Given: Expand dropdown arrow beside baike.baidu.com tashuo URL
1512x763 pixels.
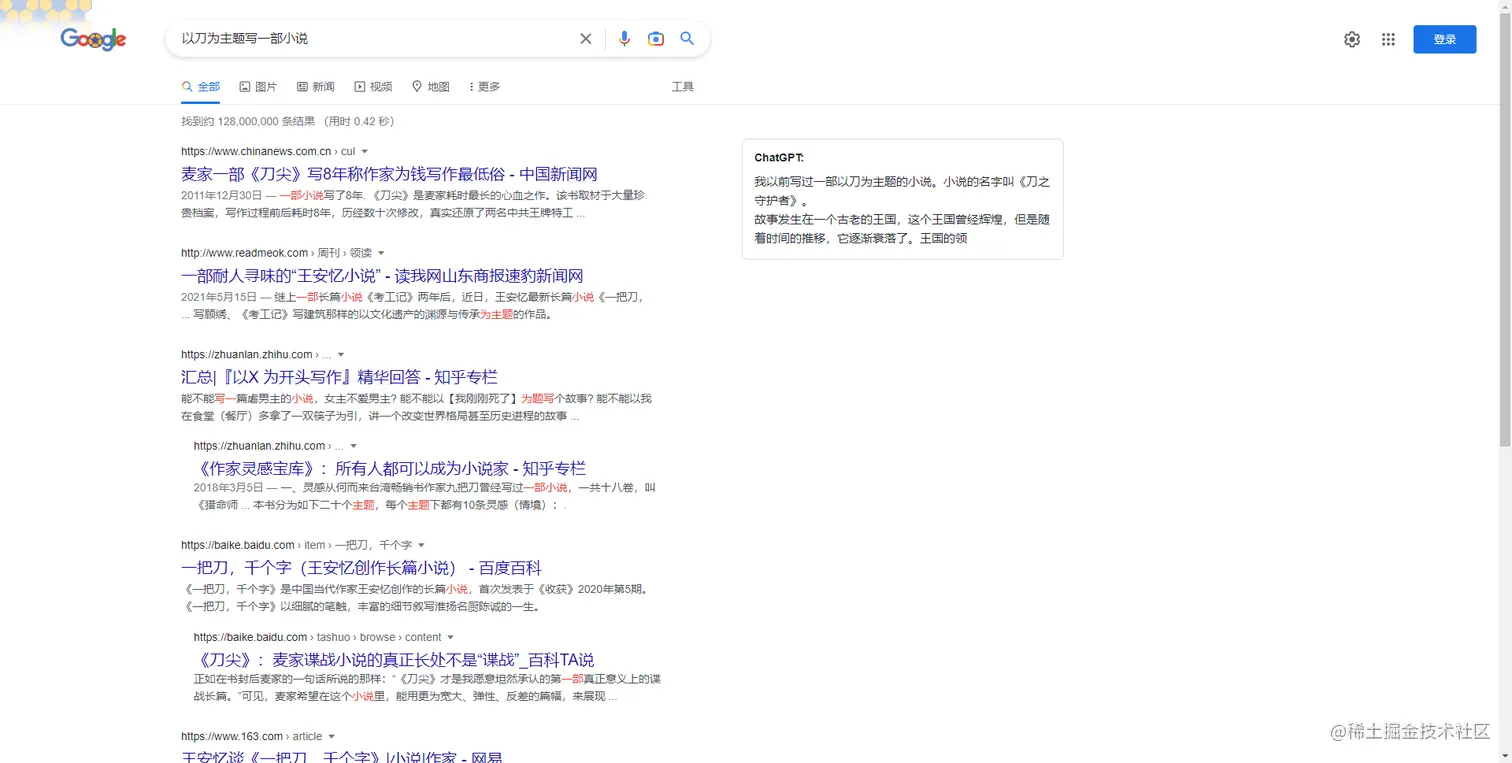Looking at the screenshot, I should 451,638.
